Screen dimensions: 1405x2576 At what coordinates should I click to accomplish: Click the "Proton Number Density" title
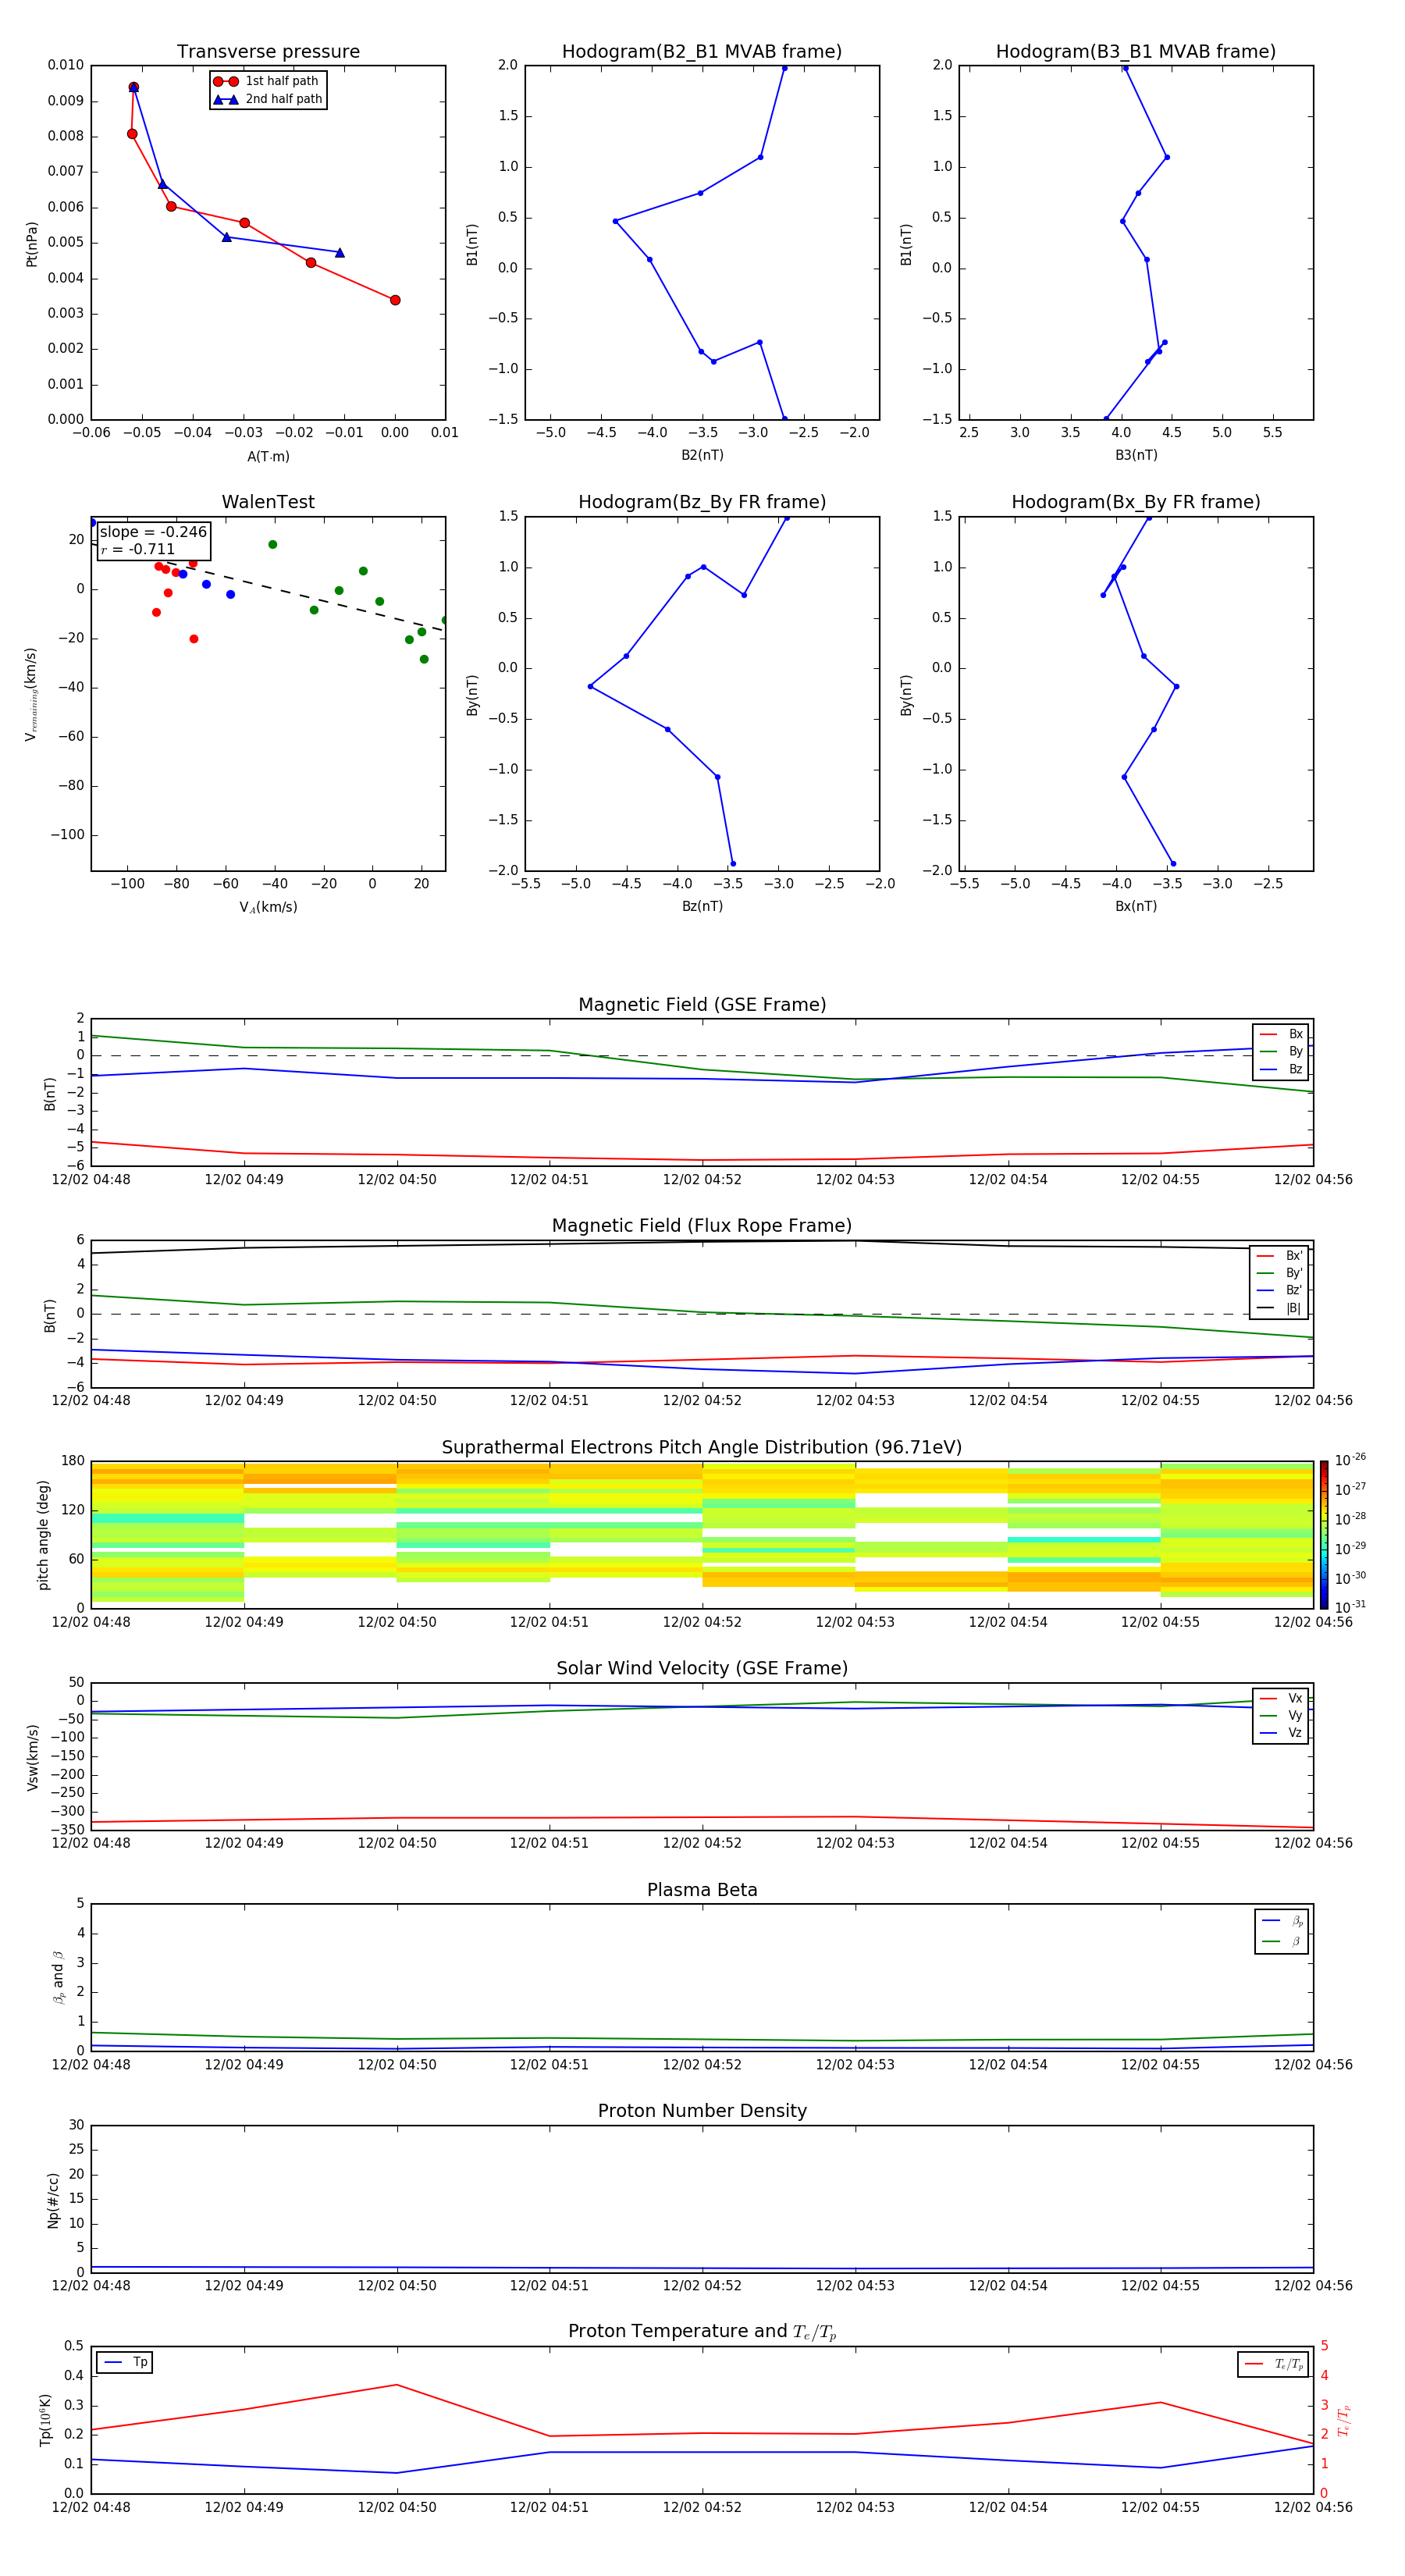[x=702, y=2111]
